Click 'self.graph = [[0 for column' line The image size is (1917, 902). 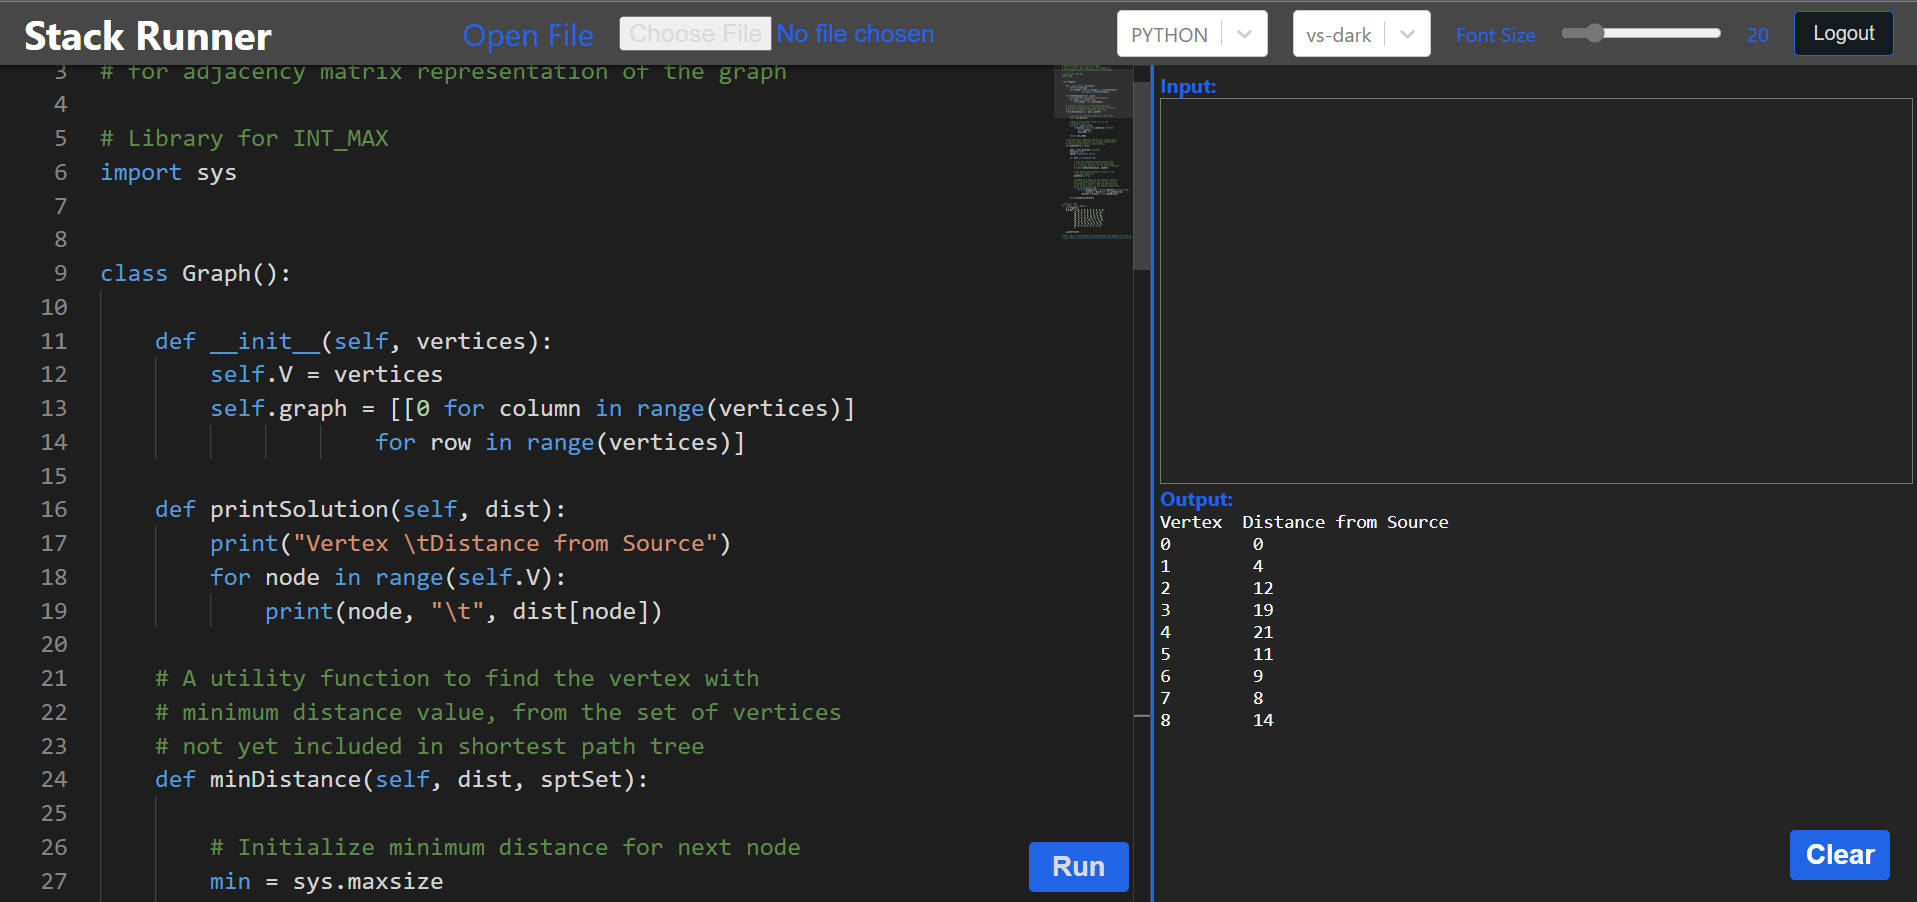532,408
